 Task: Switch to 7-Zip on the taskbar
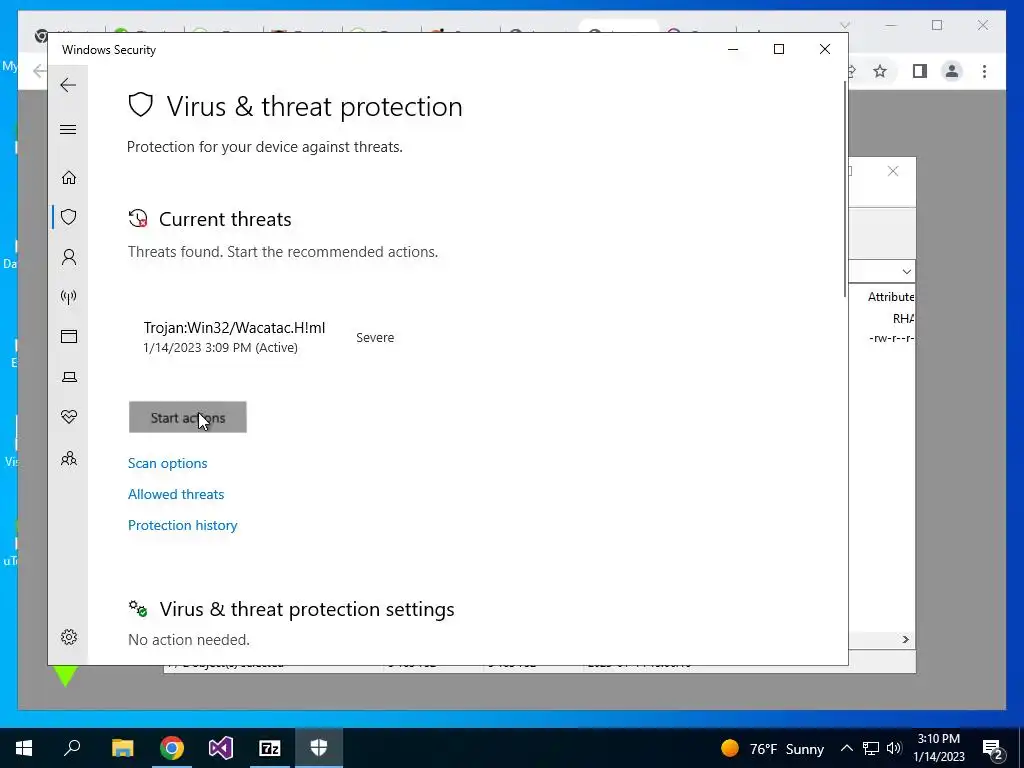pyautogui.click(x=270, y=748)
